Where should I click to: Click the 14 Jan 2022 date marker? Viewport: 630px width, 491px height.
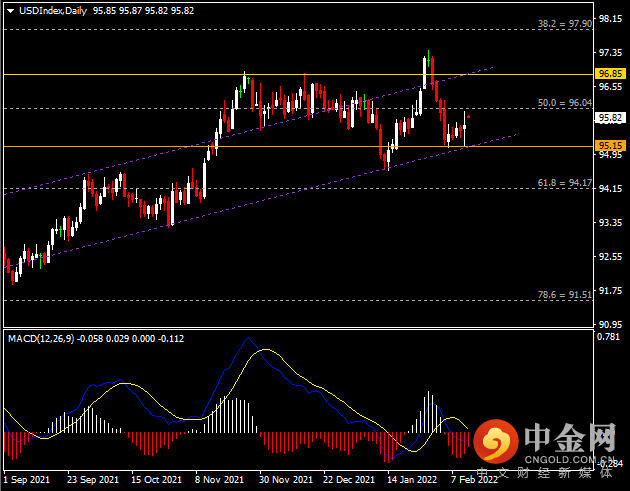[412, 479]
